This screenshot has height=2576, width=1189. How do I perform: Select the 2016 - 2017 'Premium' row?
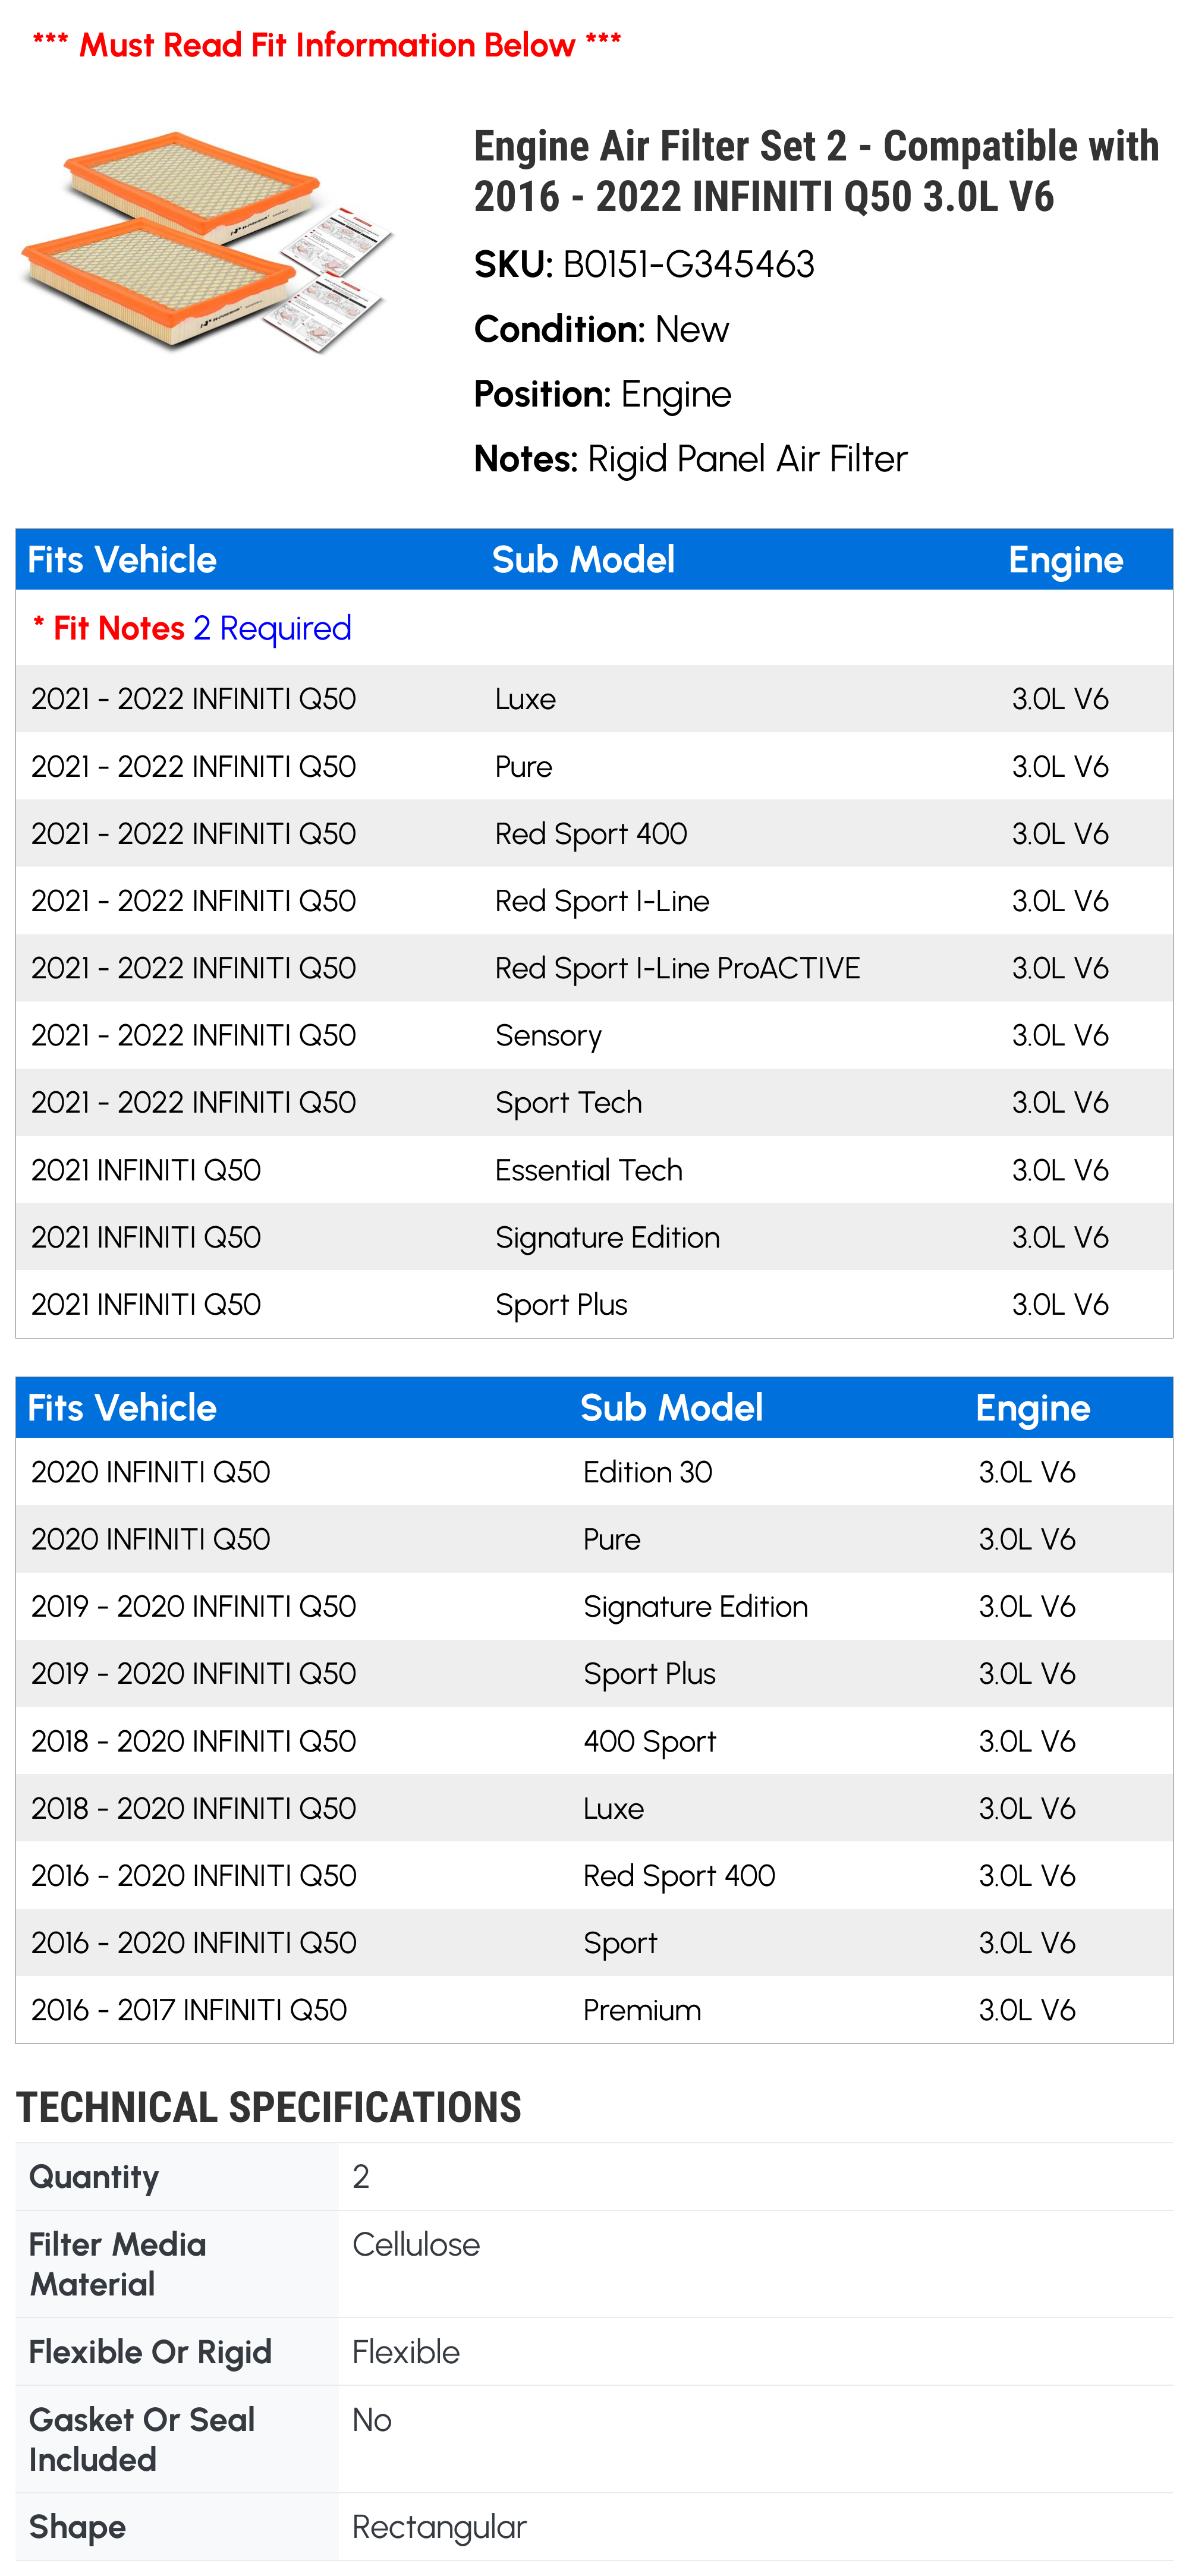click(594, 2010)
